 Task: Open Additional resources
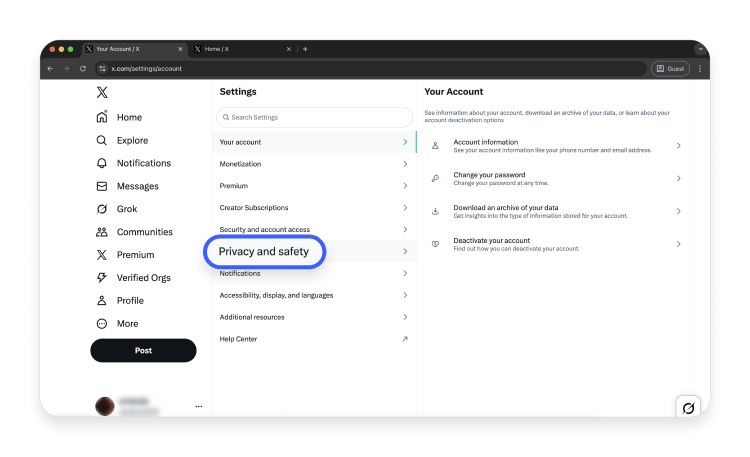(x=314, y=317)
